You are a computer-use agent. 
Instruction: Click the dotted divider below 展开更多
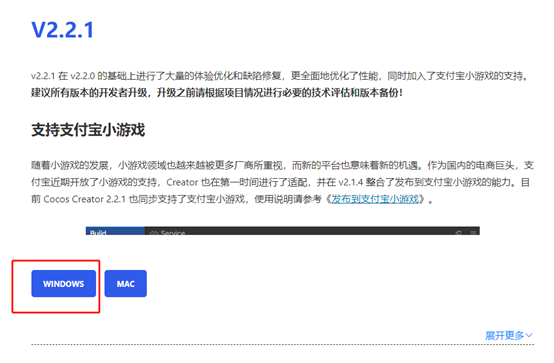point(283,344)
